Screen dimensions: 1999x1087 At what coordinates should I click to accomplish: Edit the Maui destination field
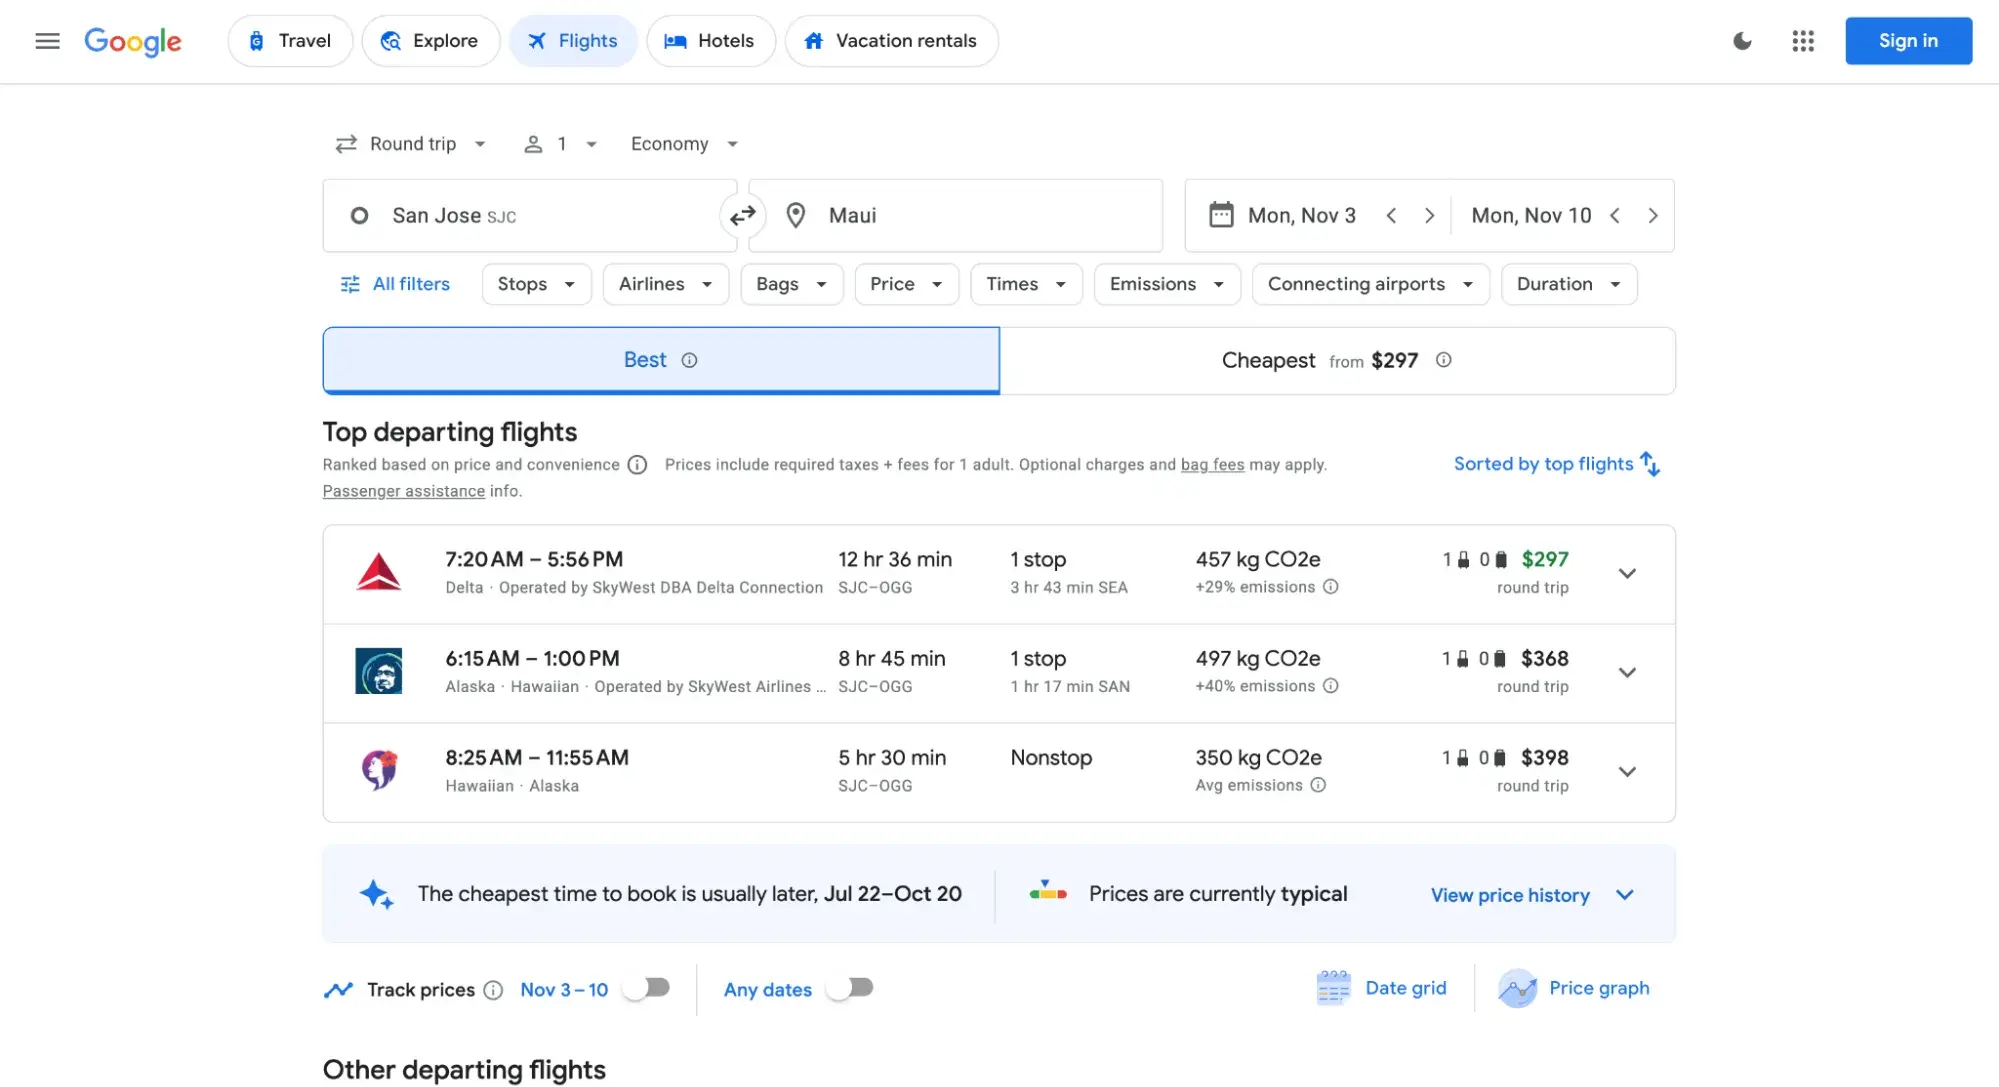click(955, 216)
